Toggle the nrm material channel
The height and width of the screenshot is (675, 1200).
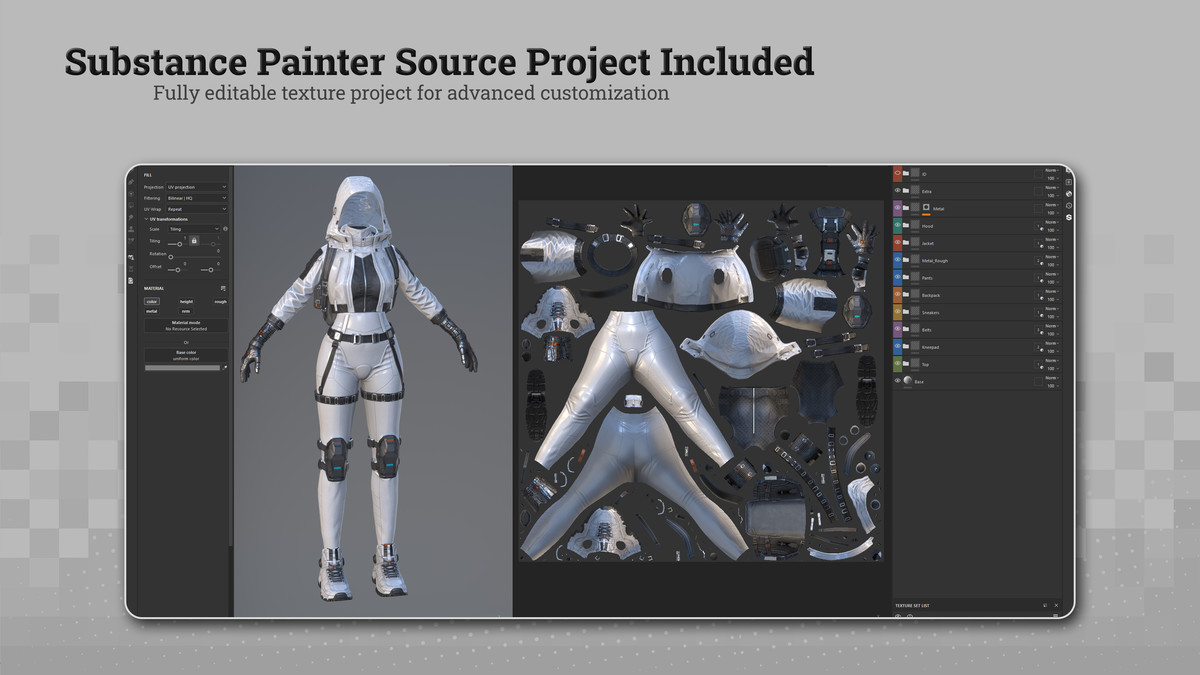tap(186, 311)
